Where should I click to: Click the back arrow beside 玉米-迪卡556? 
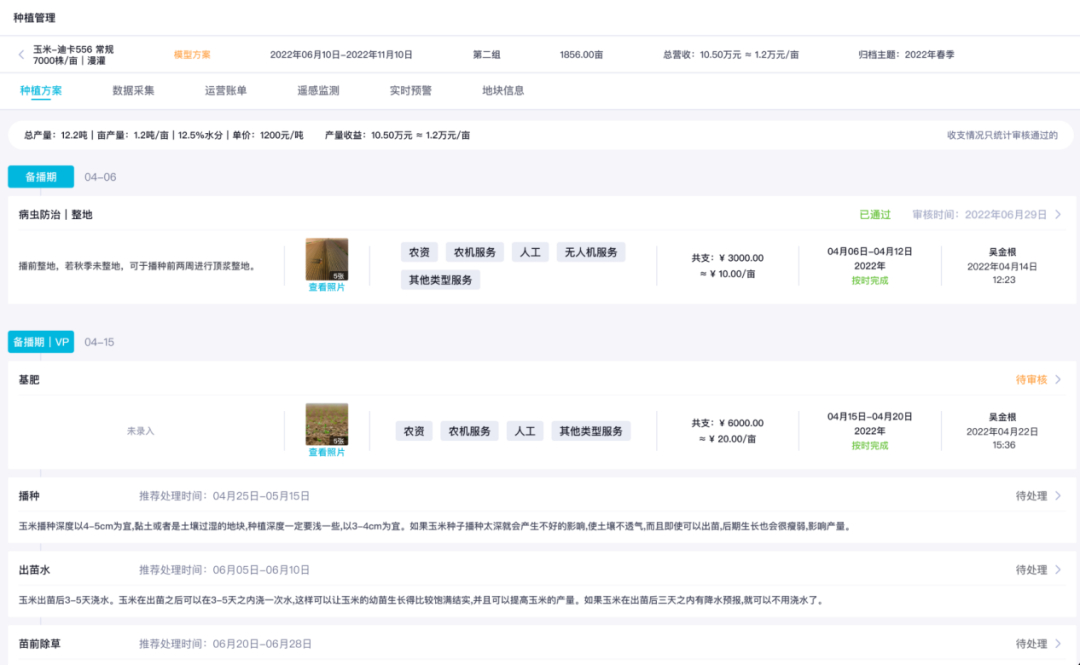point(21,55)
